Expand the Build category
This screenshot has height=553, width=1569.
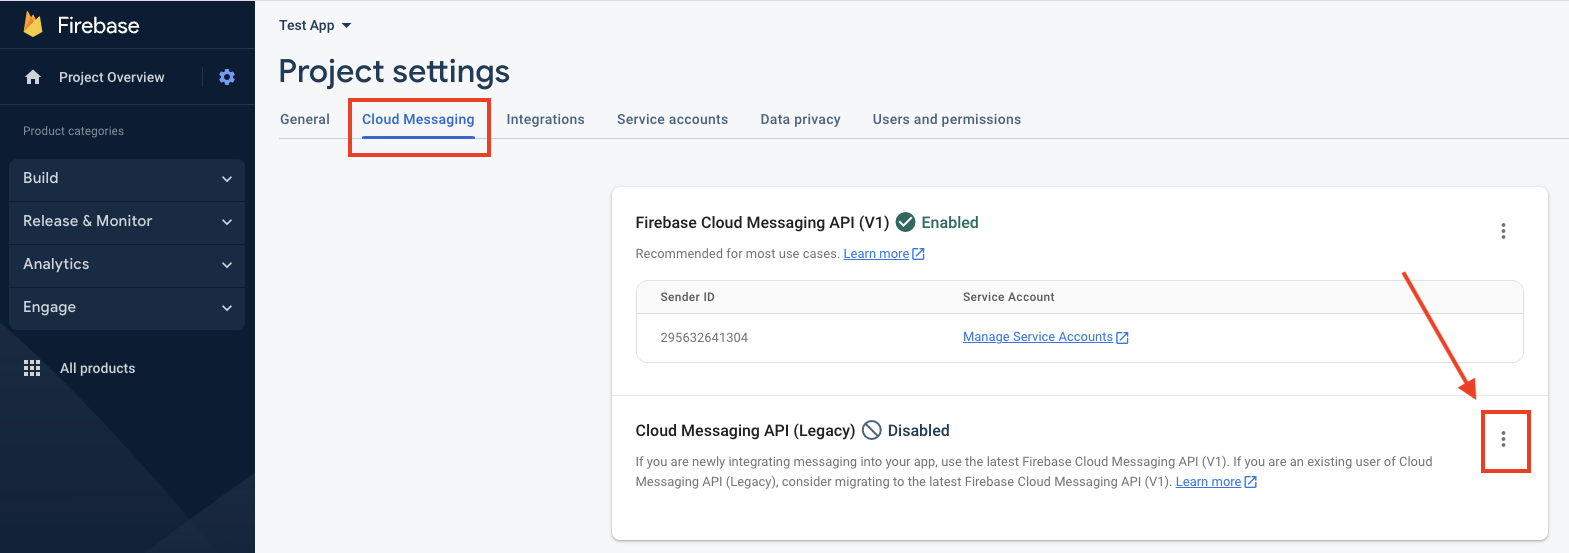pos(127,178)
